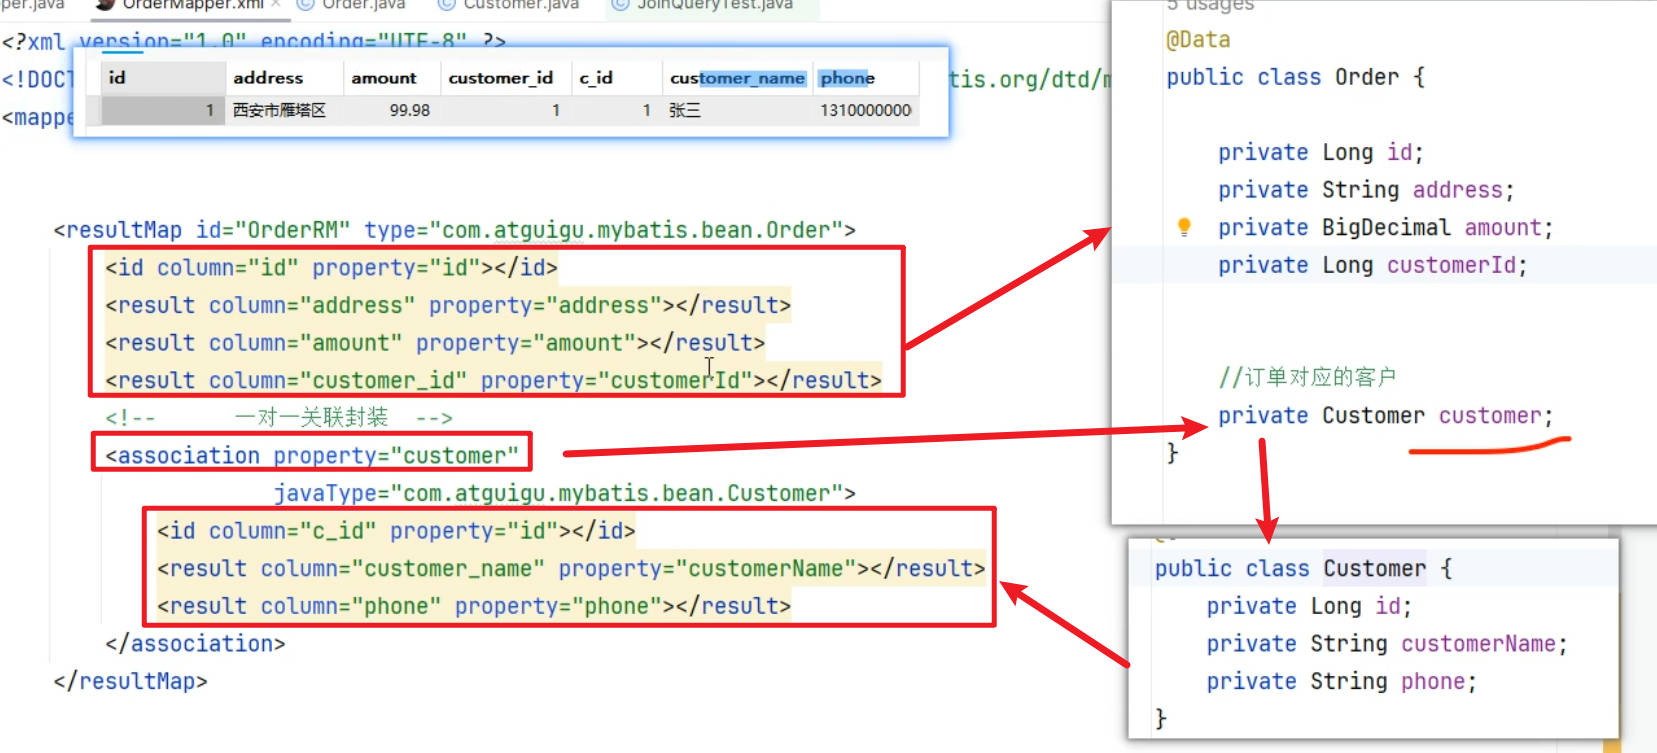
Task: Click the Order.java class icon
Action: 305,4
